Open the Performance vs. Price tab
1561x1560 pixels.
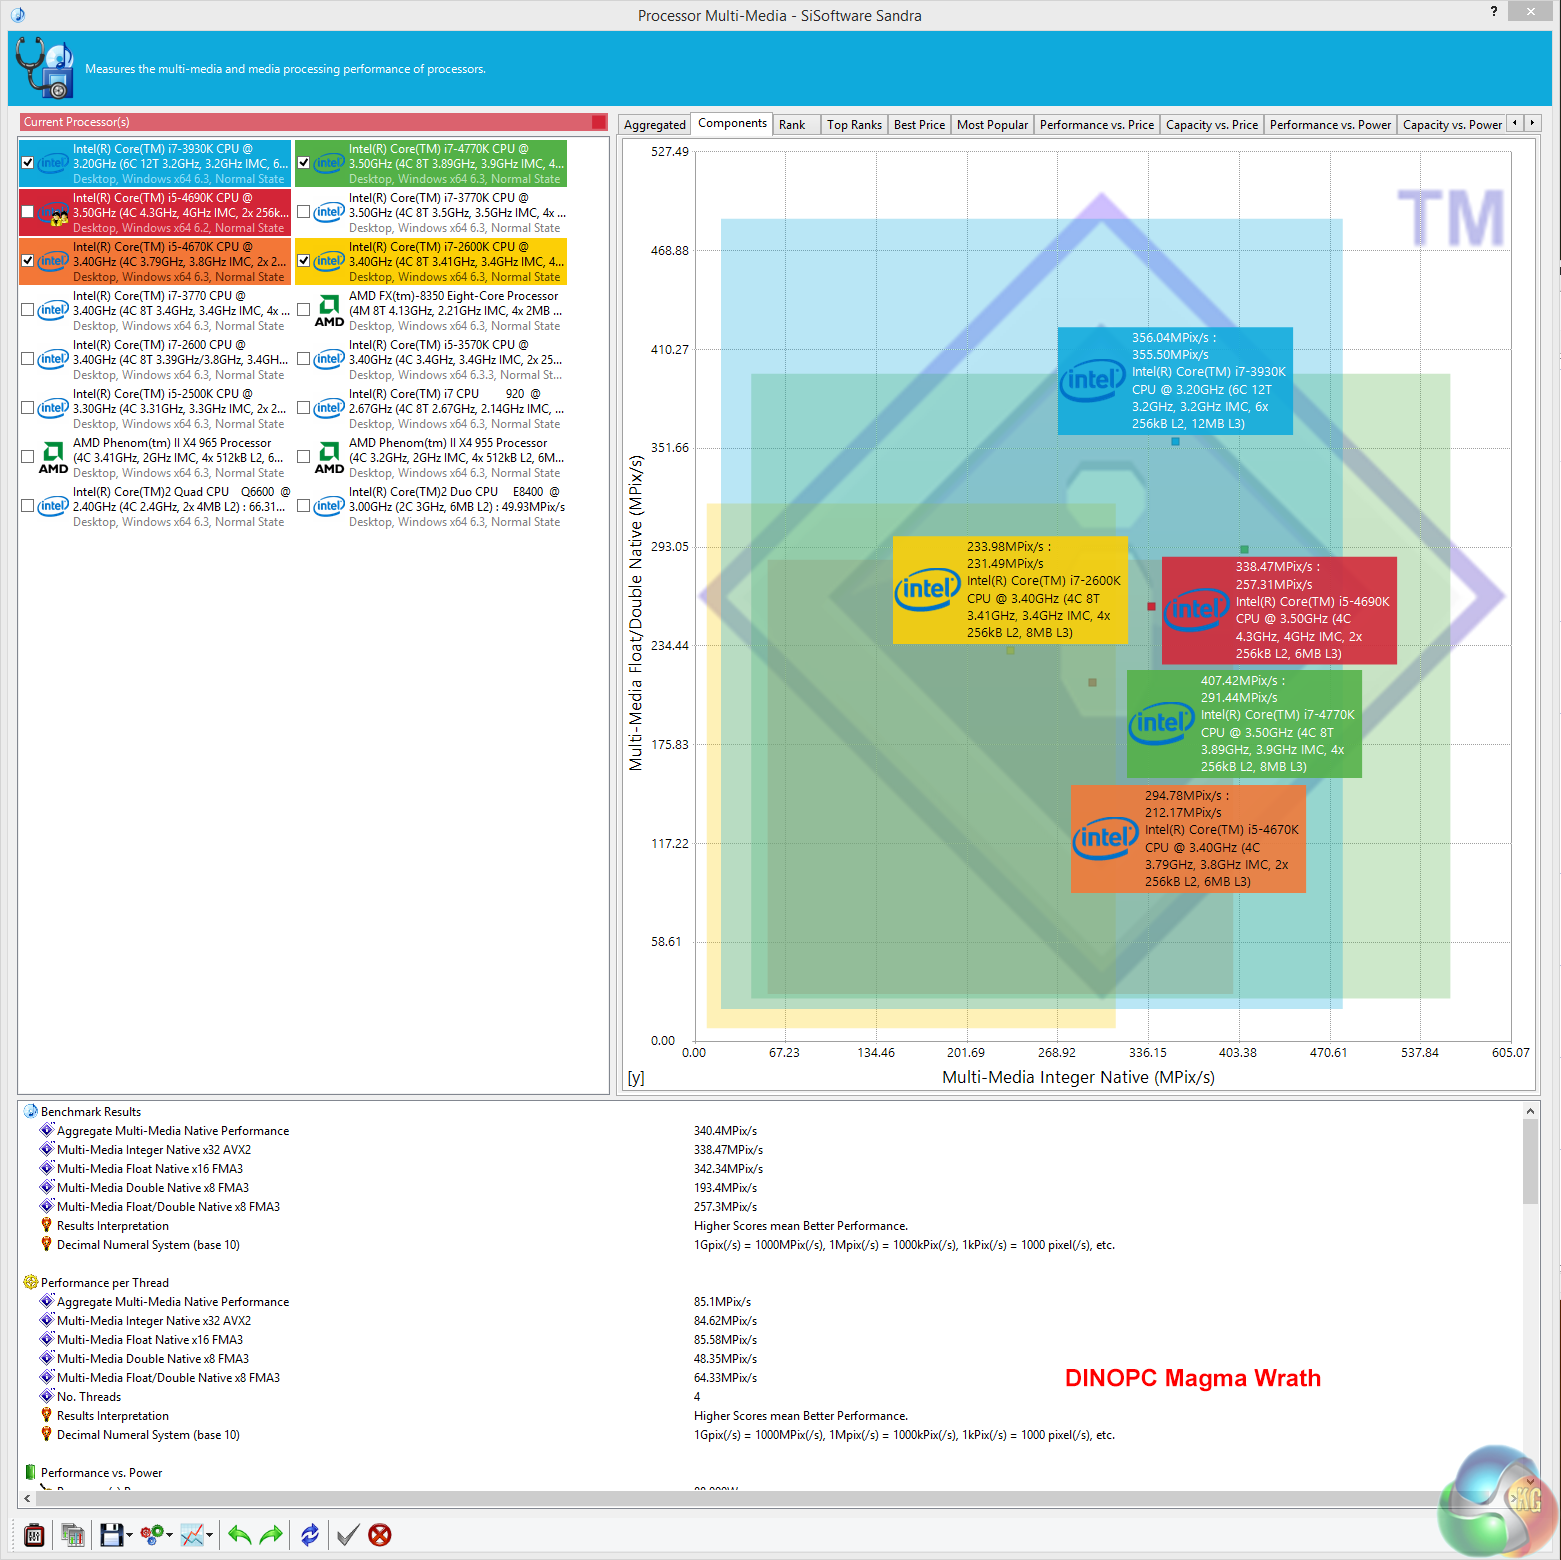pyautogui.click(x=1096, y=125)
